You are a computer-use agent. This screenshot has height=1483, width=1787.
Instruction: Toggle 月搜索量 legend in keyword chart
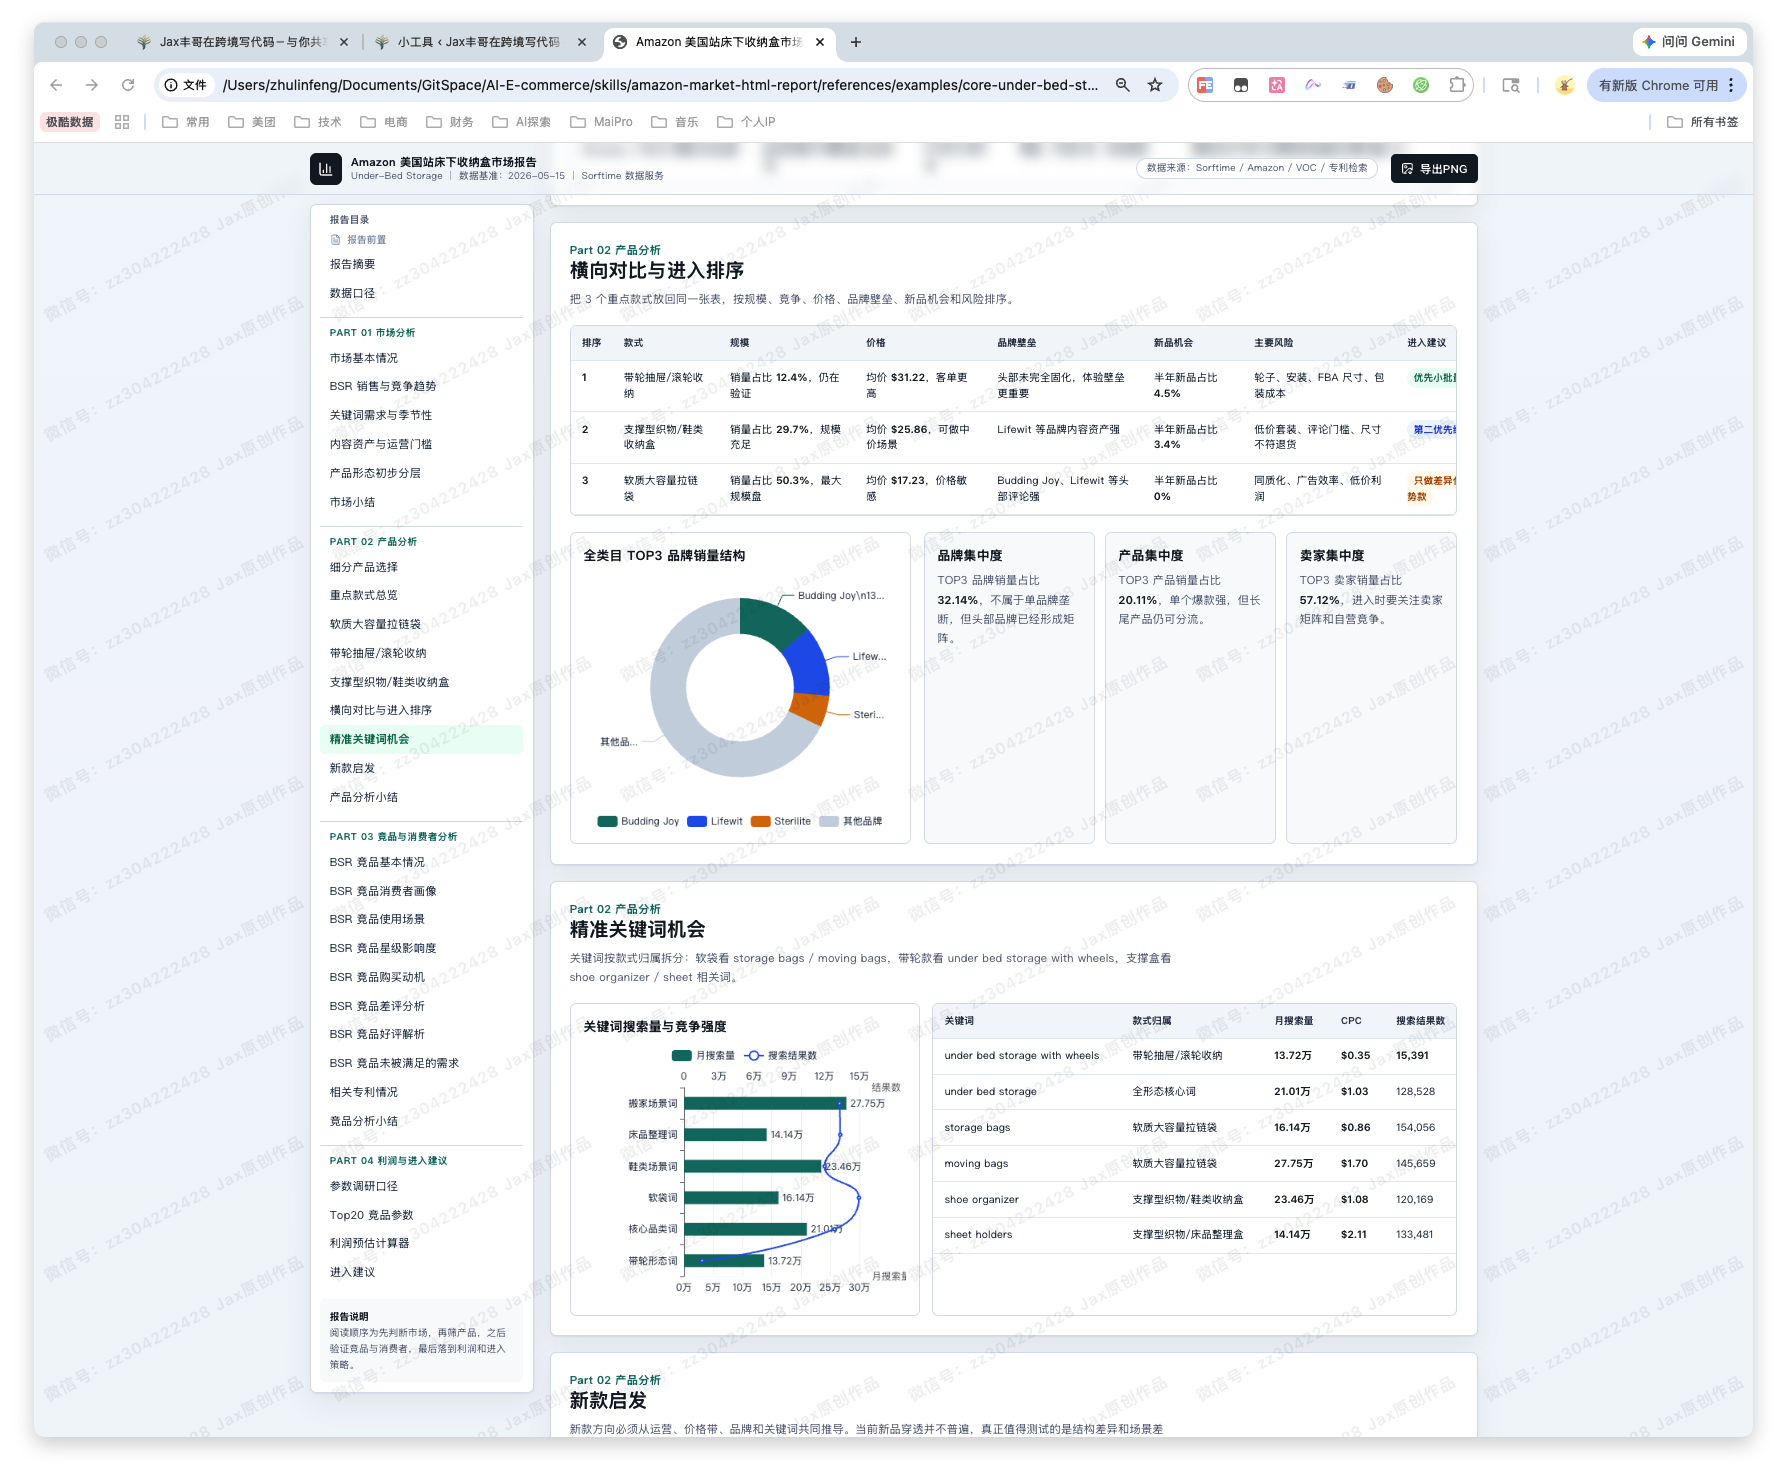pyautogui.click(x=703, y=1056)
